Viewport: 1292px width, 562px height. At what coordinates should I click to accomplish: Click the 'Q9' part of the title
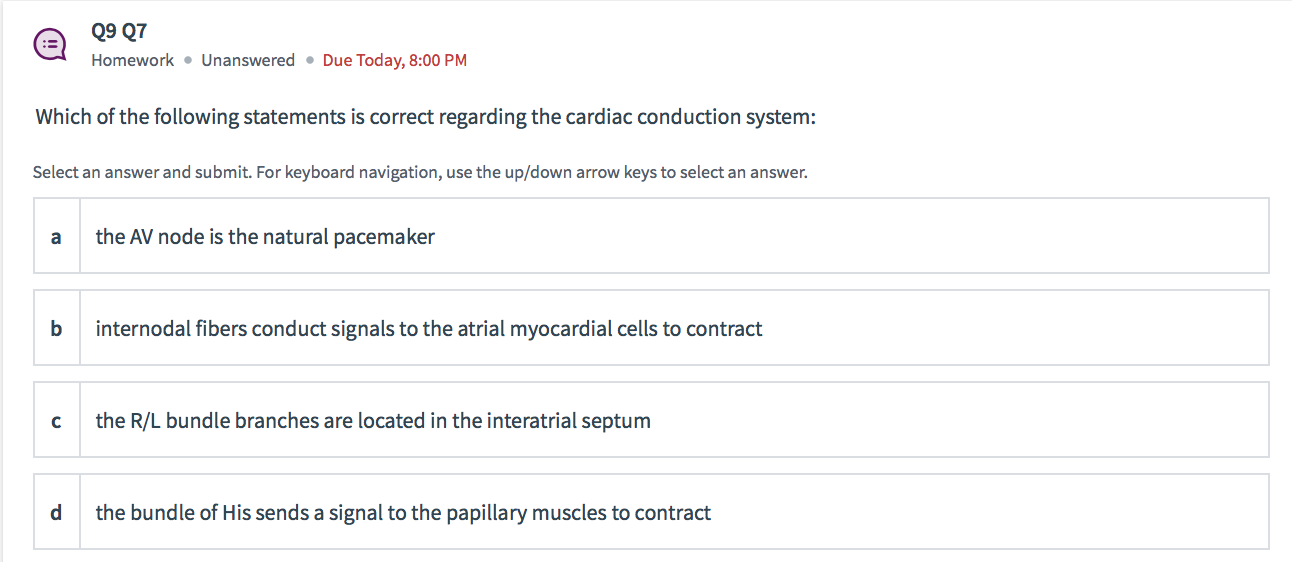tap(103, 32)
